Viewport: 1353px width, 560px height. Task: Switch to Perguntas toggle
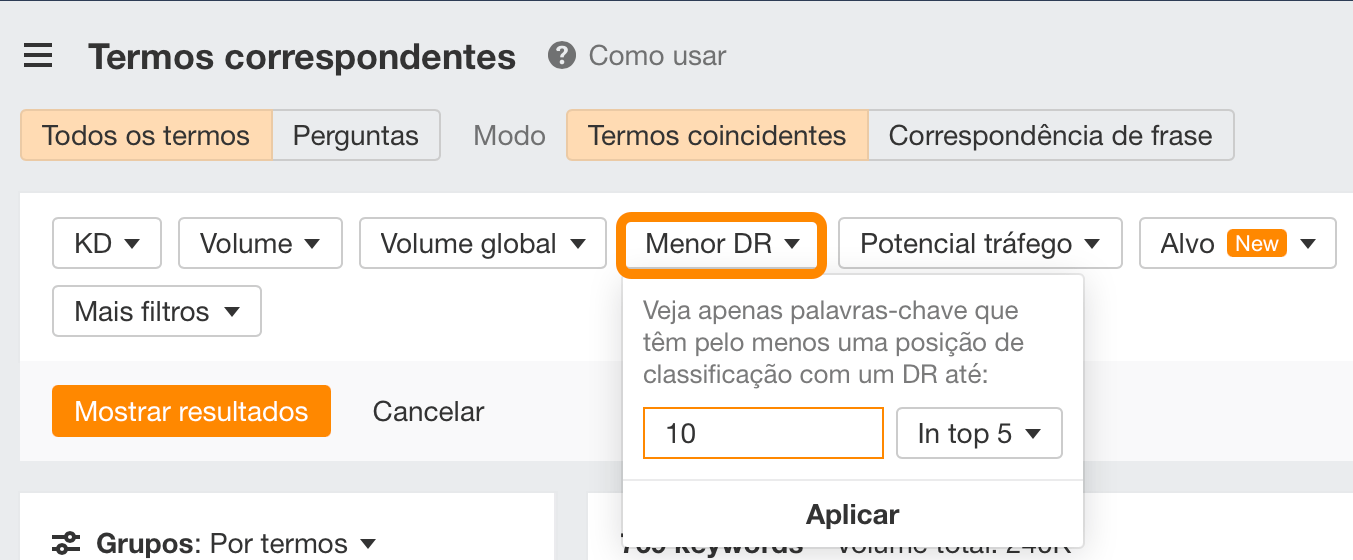tap(356, 135)
